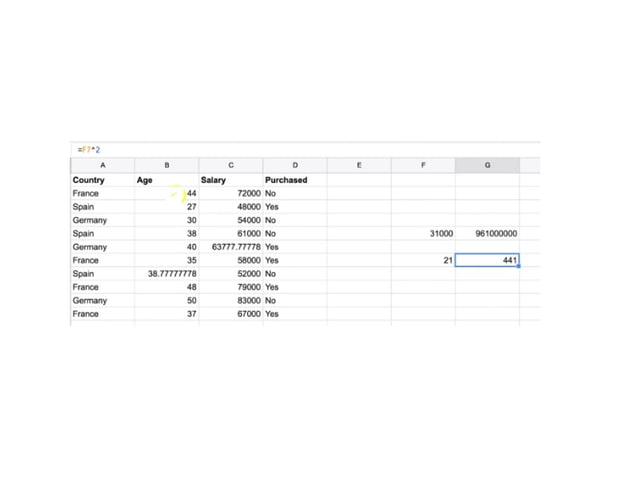Click the Country header cell
This screenshot has height=478, width=638.
(x=102, y=180)
